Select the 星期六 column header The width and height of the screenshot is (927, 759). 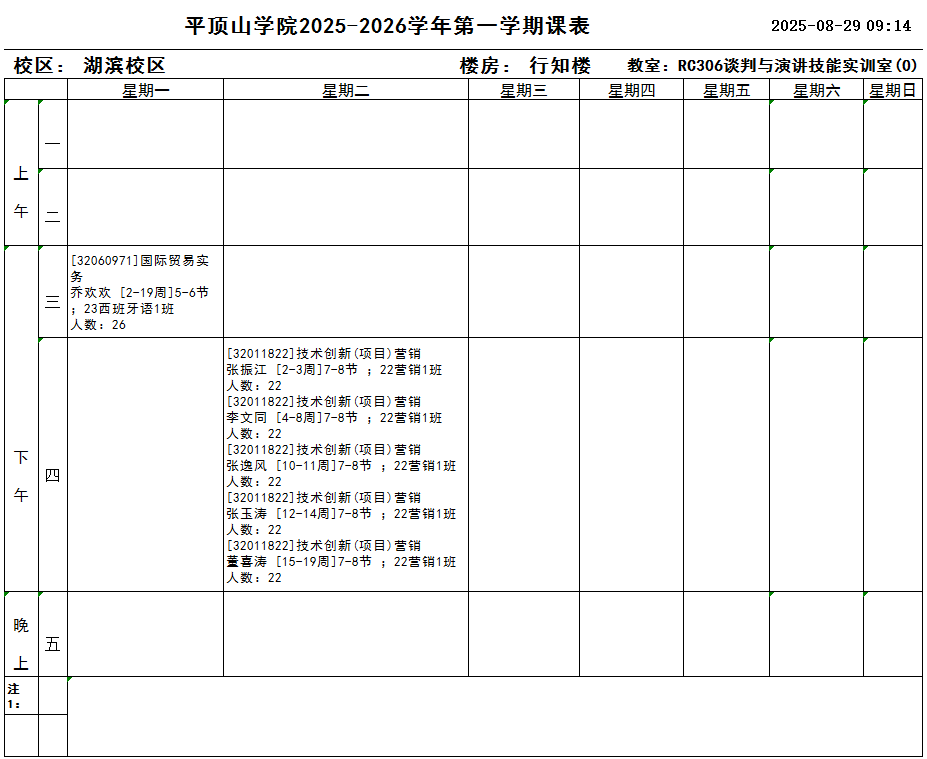click(x=816, y=91)
